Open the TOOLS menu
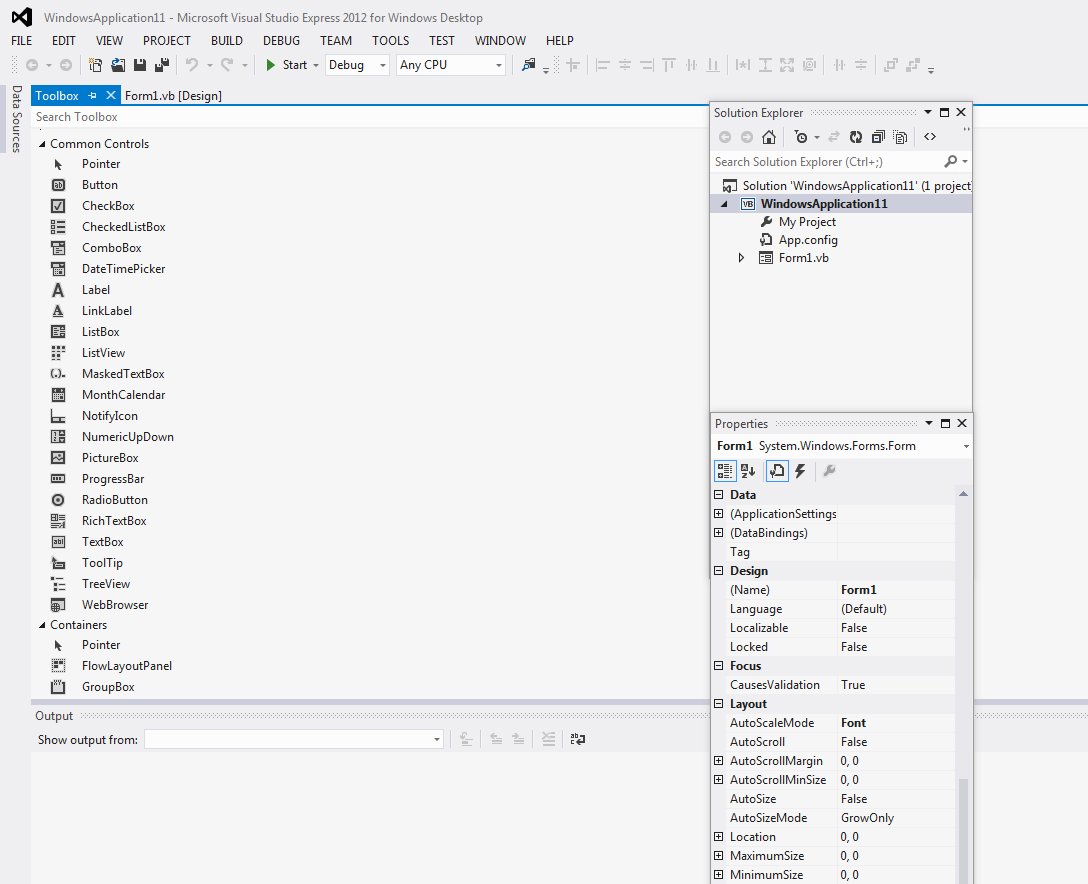Viewport: 1088px width, 884px height. pyautogui.click(x=390, y=40)
